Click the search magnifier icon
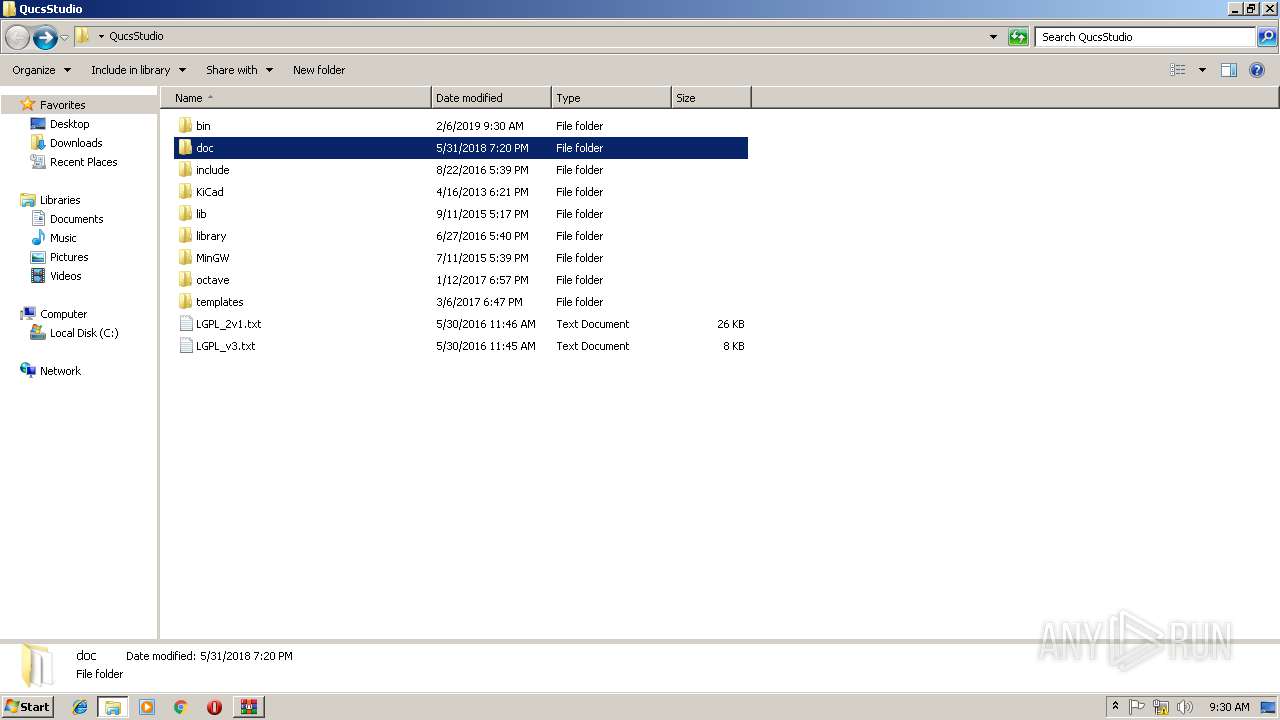1280x720 pixels. coord(1267,37)
